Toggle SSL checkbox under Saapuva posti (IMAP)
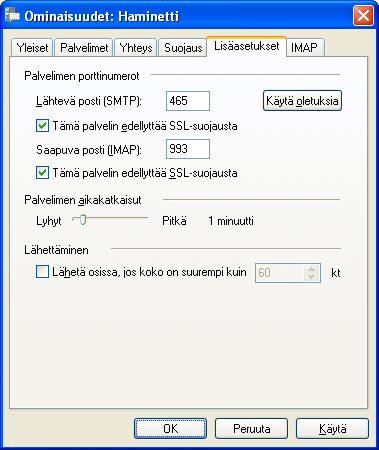Screen dimensions: 379x450 (x=42, y=173)
